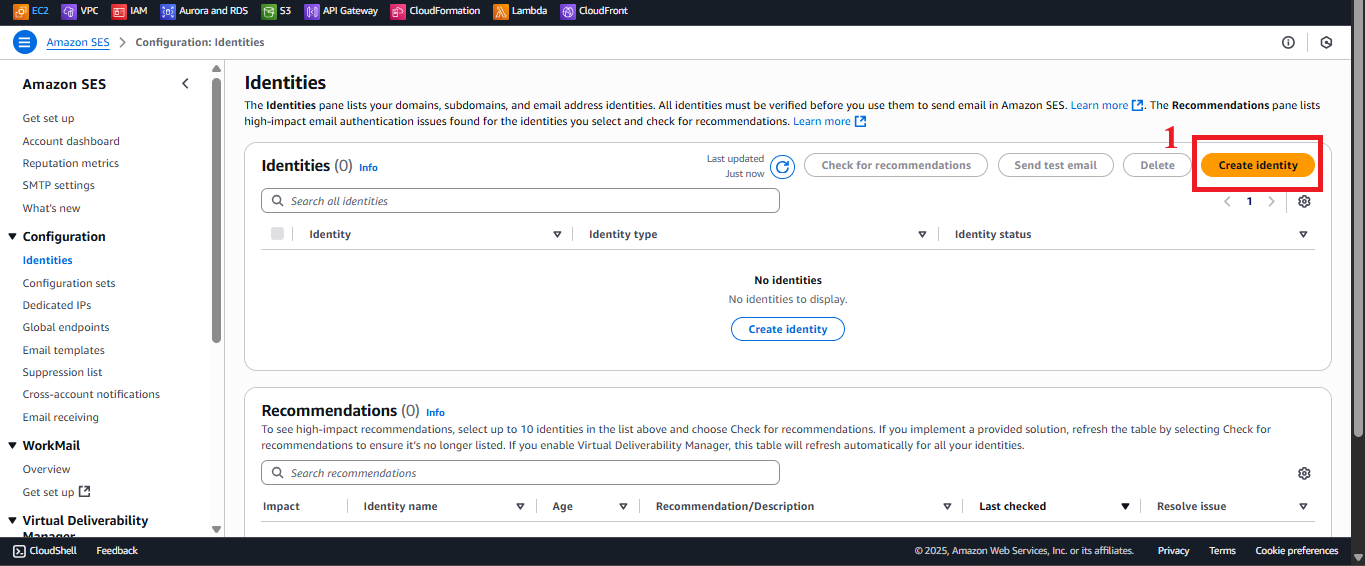The height and width of the screenshot is (566, 1365).
Task: Open Recommendations table preferences gear
Action: [1304, 473]
